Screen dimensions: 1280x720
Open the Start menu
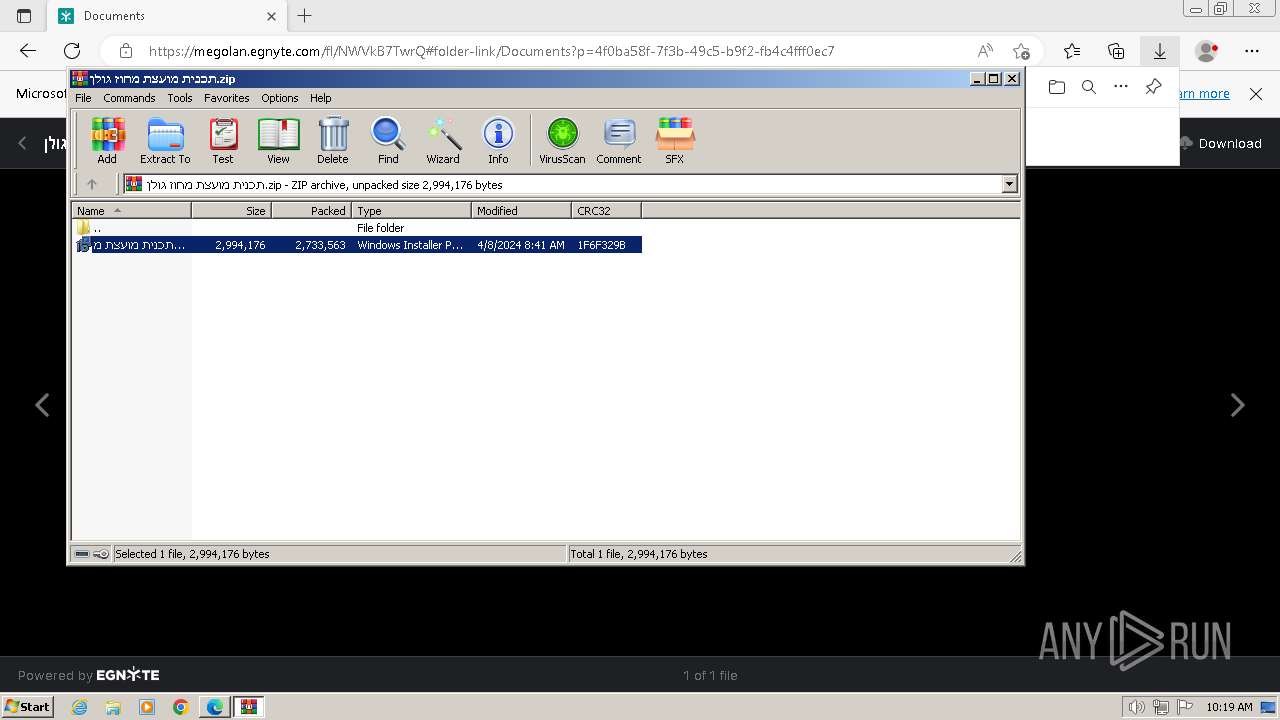pyautogui.click(x=27, y=707)
